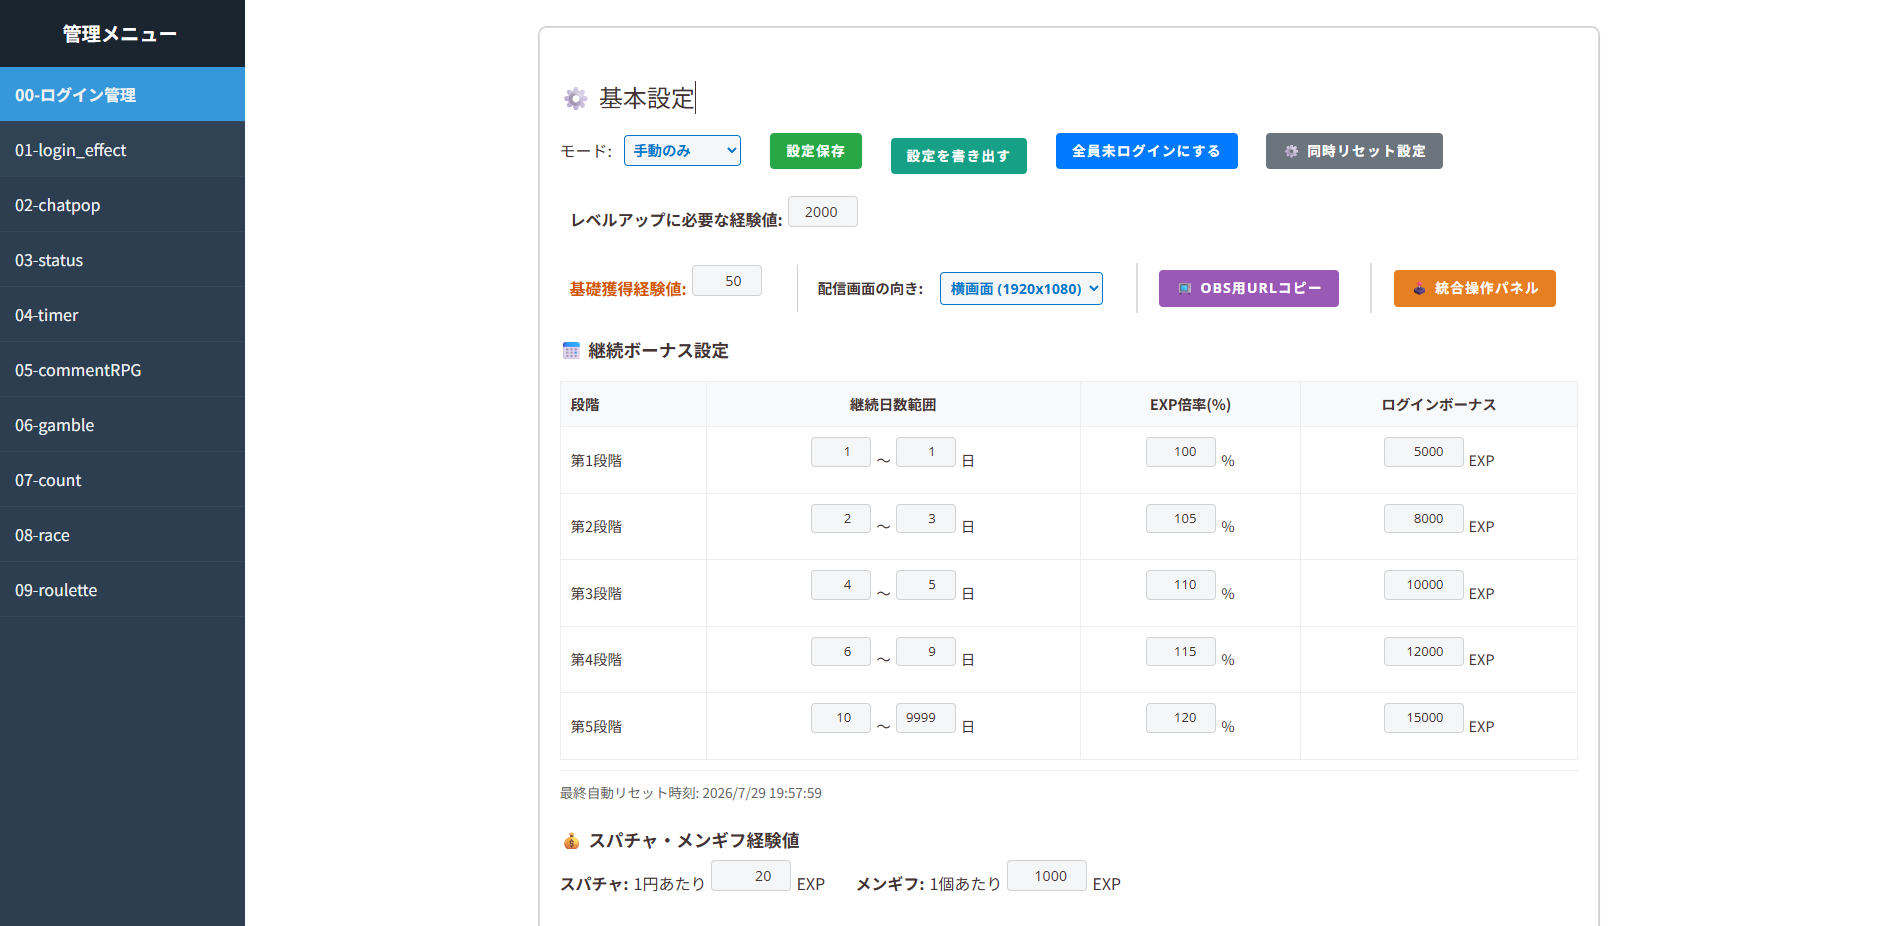Viewport: 1891px width, 926px height.
Task: Click the 管理メニュー sidebar header
Action: click(120, 34)
